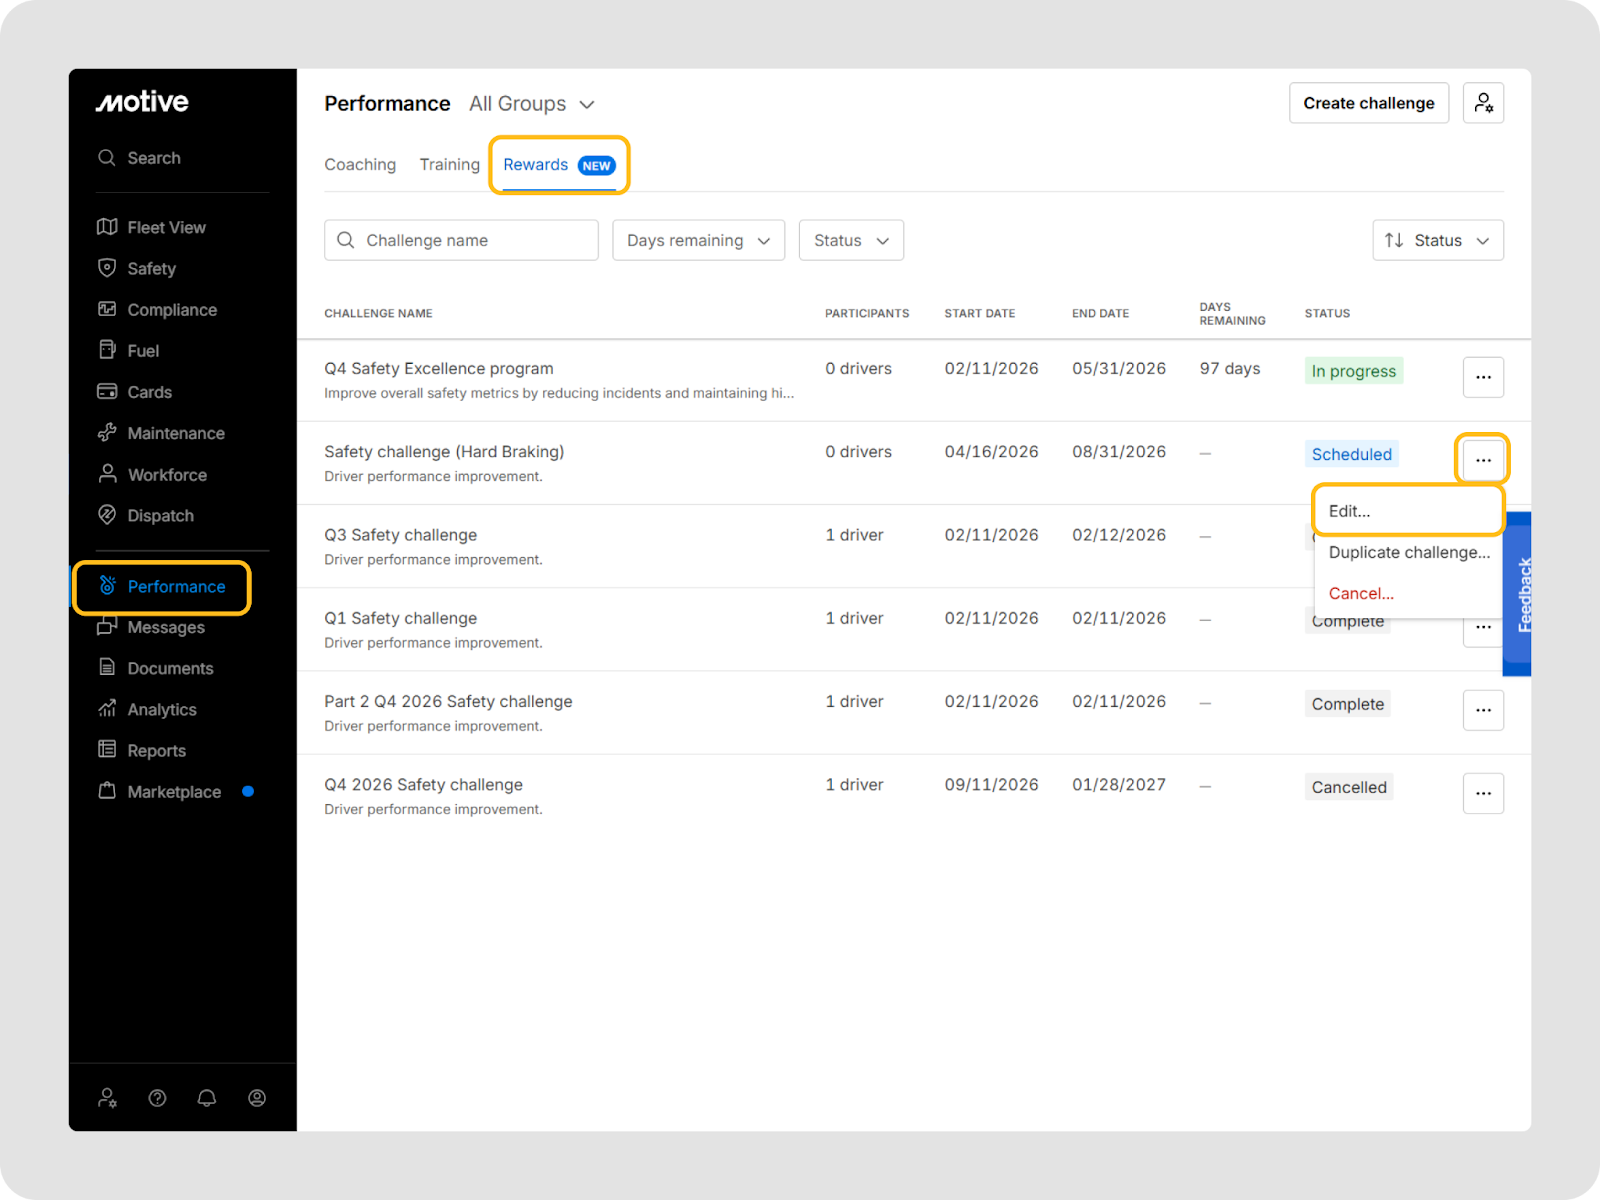The height and width of the screenshot is (1200, 1600).
Task: Open the Maintenance wrench icon in sidebar
Action: (x=107, y=433)
